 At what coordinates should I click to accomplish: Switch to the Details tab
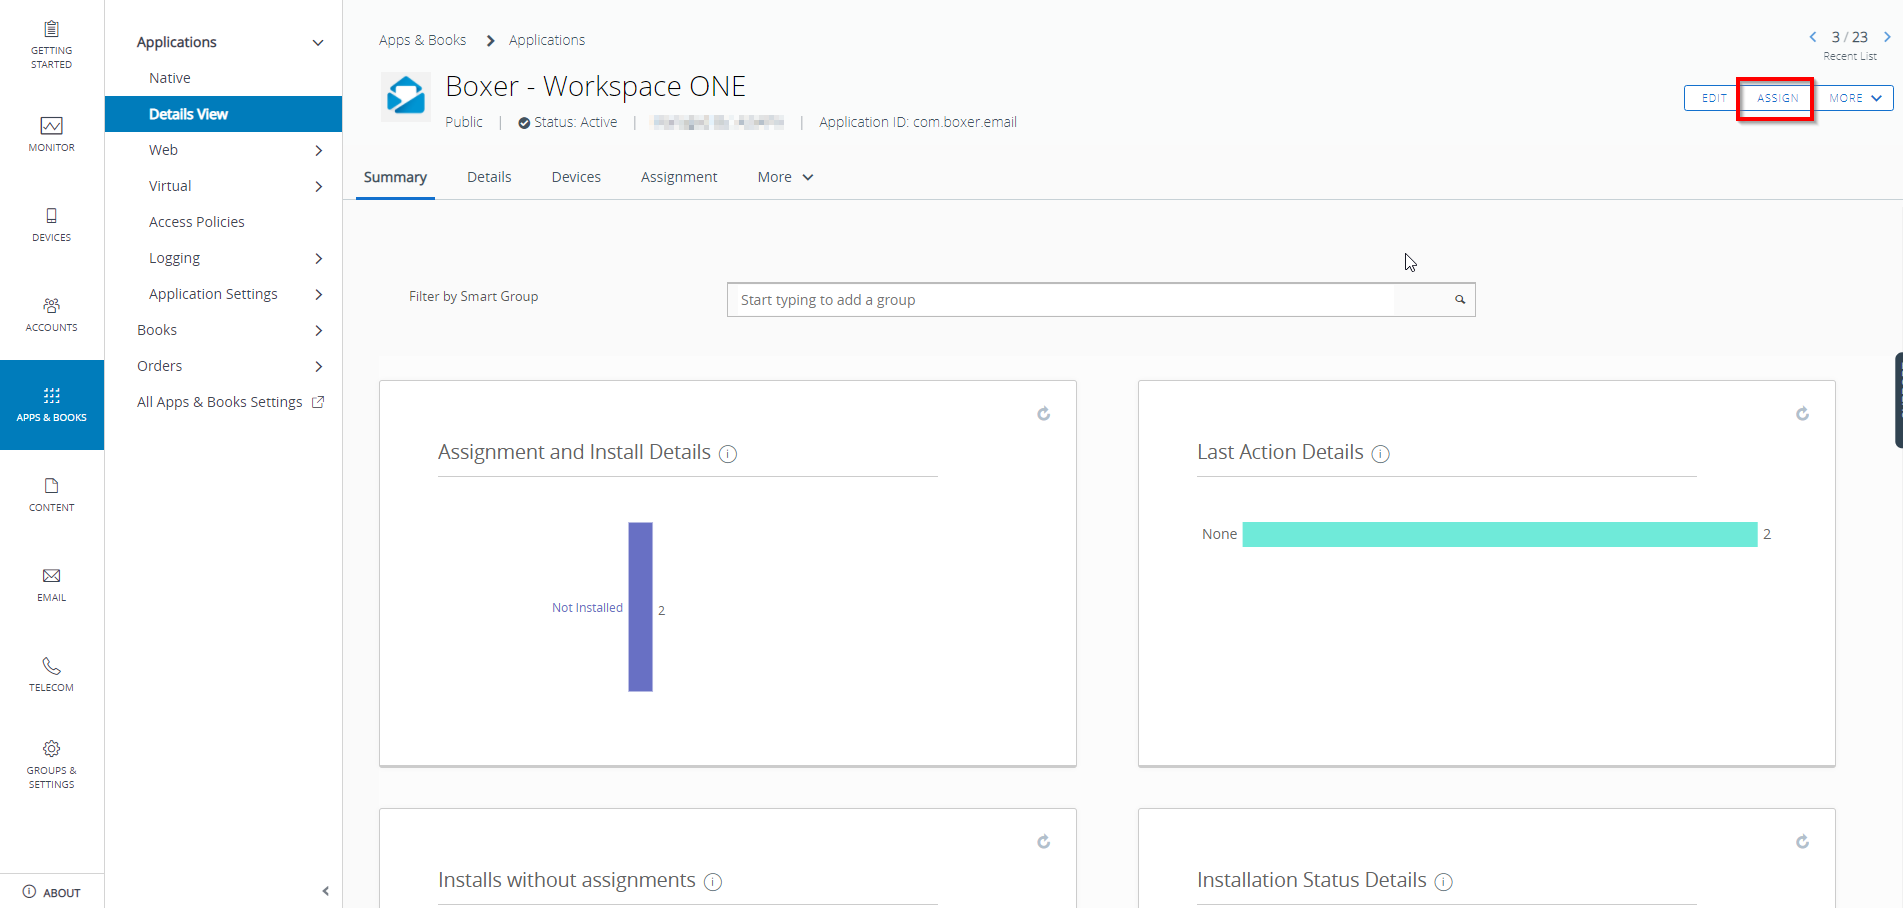pyautogui.click(x=489, y=176)
